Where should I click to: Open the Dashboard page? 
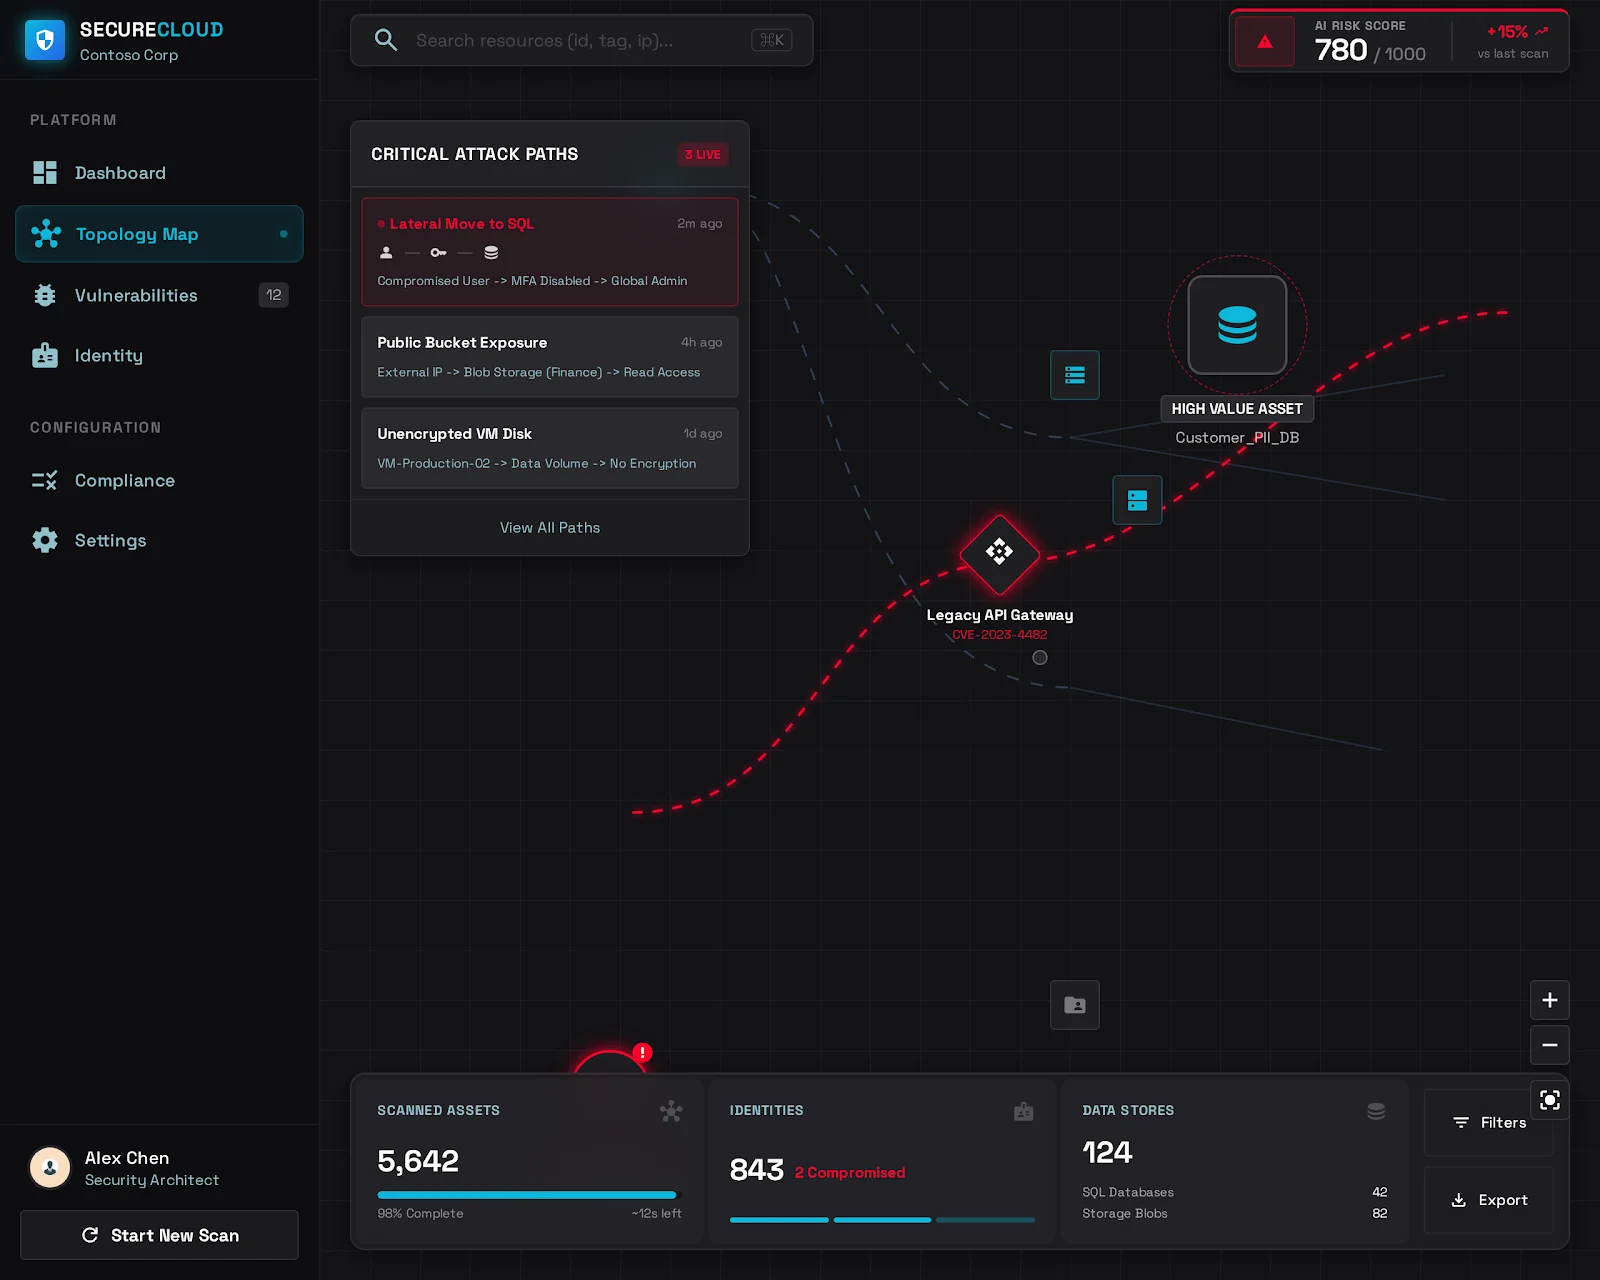pyautogui.click(x=159, y=173)
